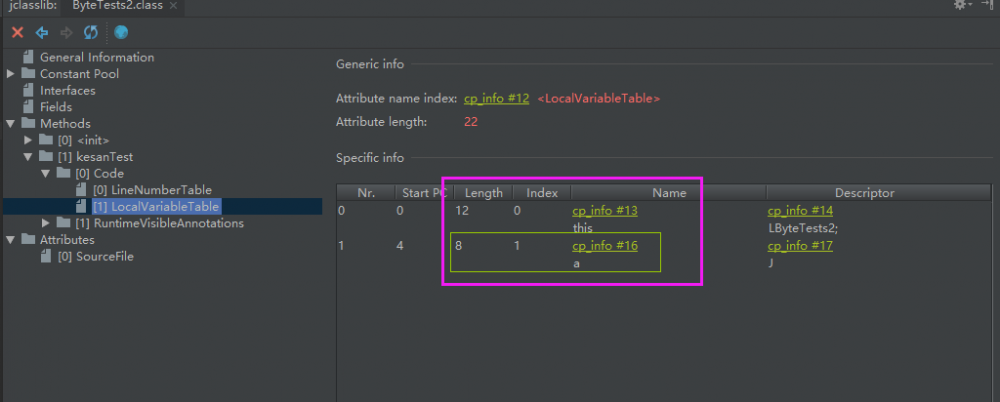Open the cp_info #14 descriptor link

(800, 211)
